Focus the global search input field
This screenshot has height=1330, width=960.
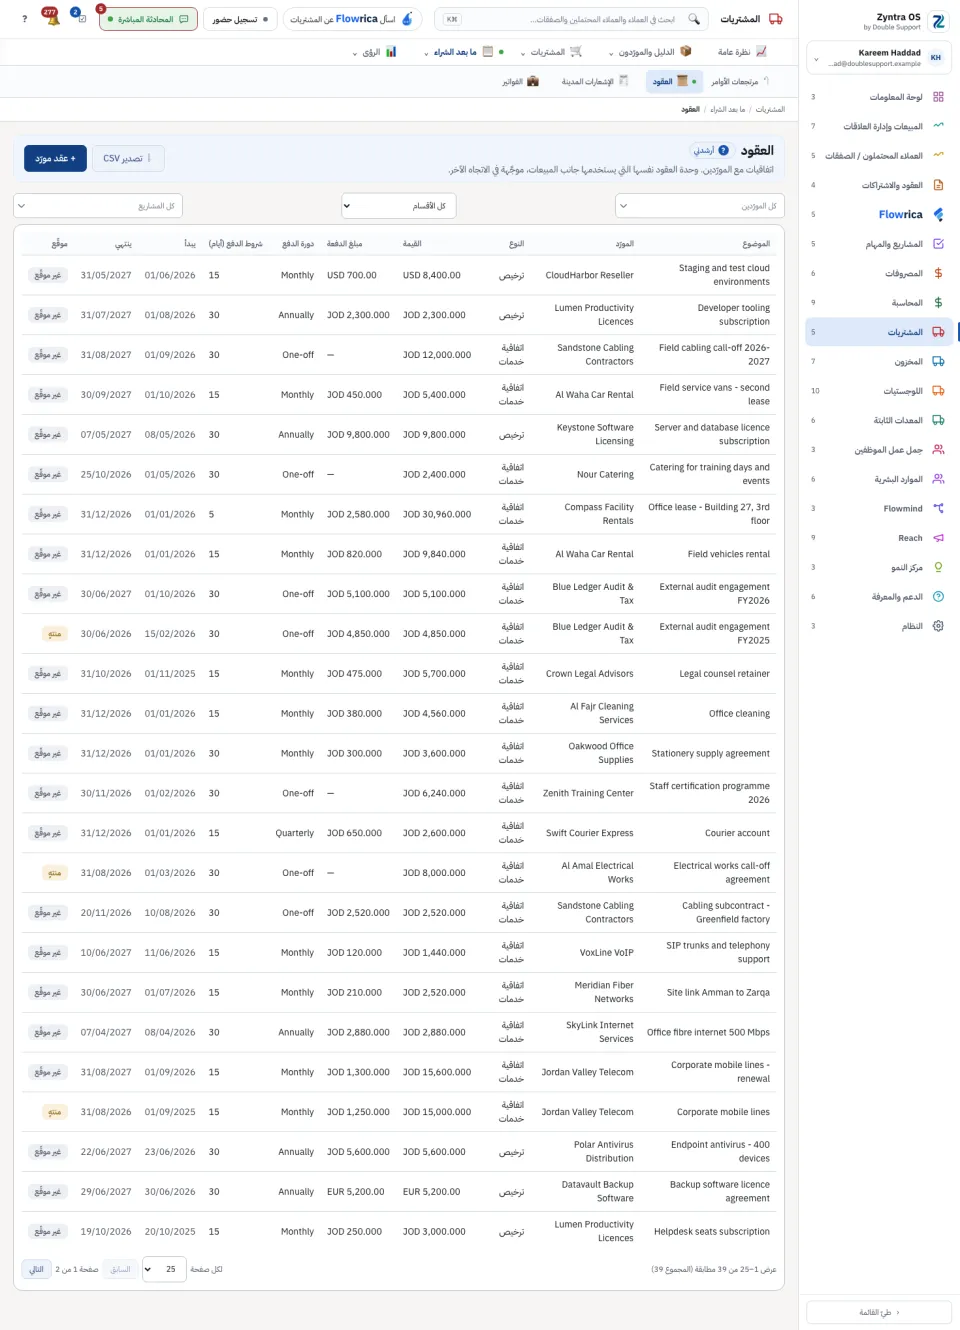(571, 19)
